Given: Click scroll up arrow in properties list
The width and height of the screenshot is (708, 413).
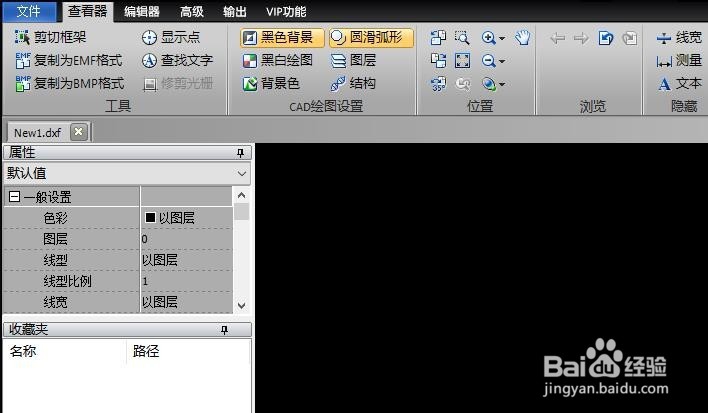Looking at the screenshot, I should point(242,195).
